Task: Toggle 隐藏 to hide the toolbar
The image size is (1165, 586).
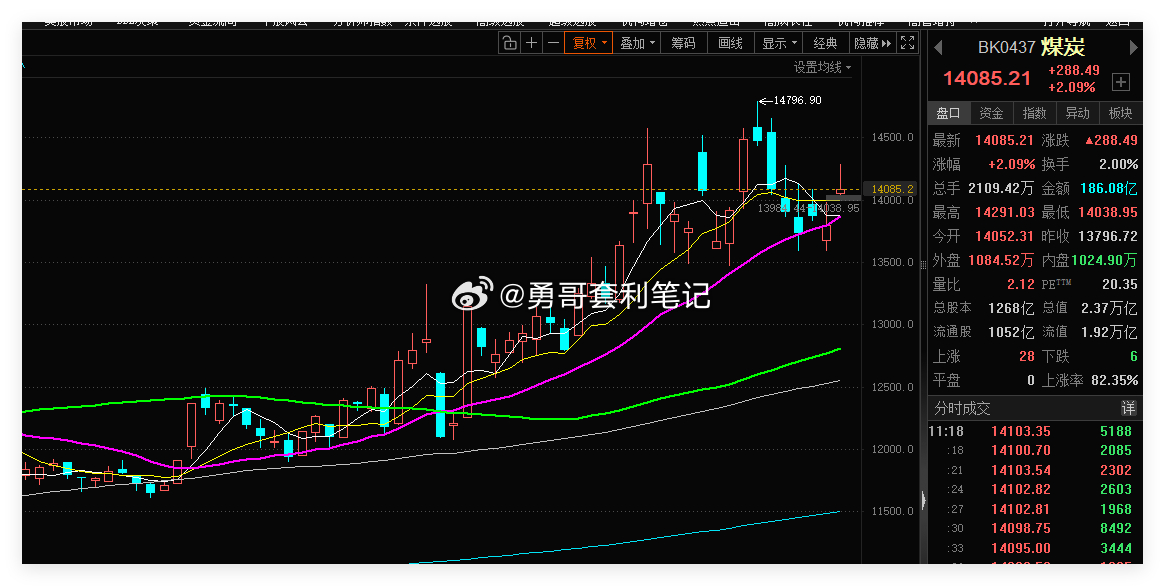Action: click(866, 42)
